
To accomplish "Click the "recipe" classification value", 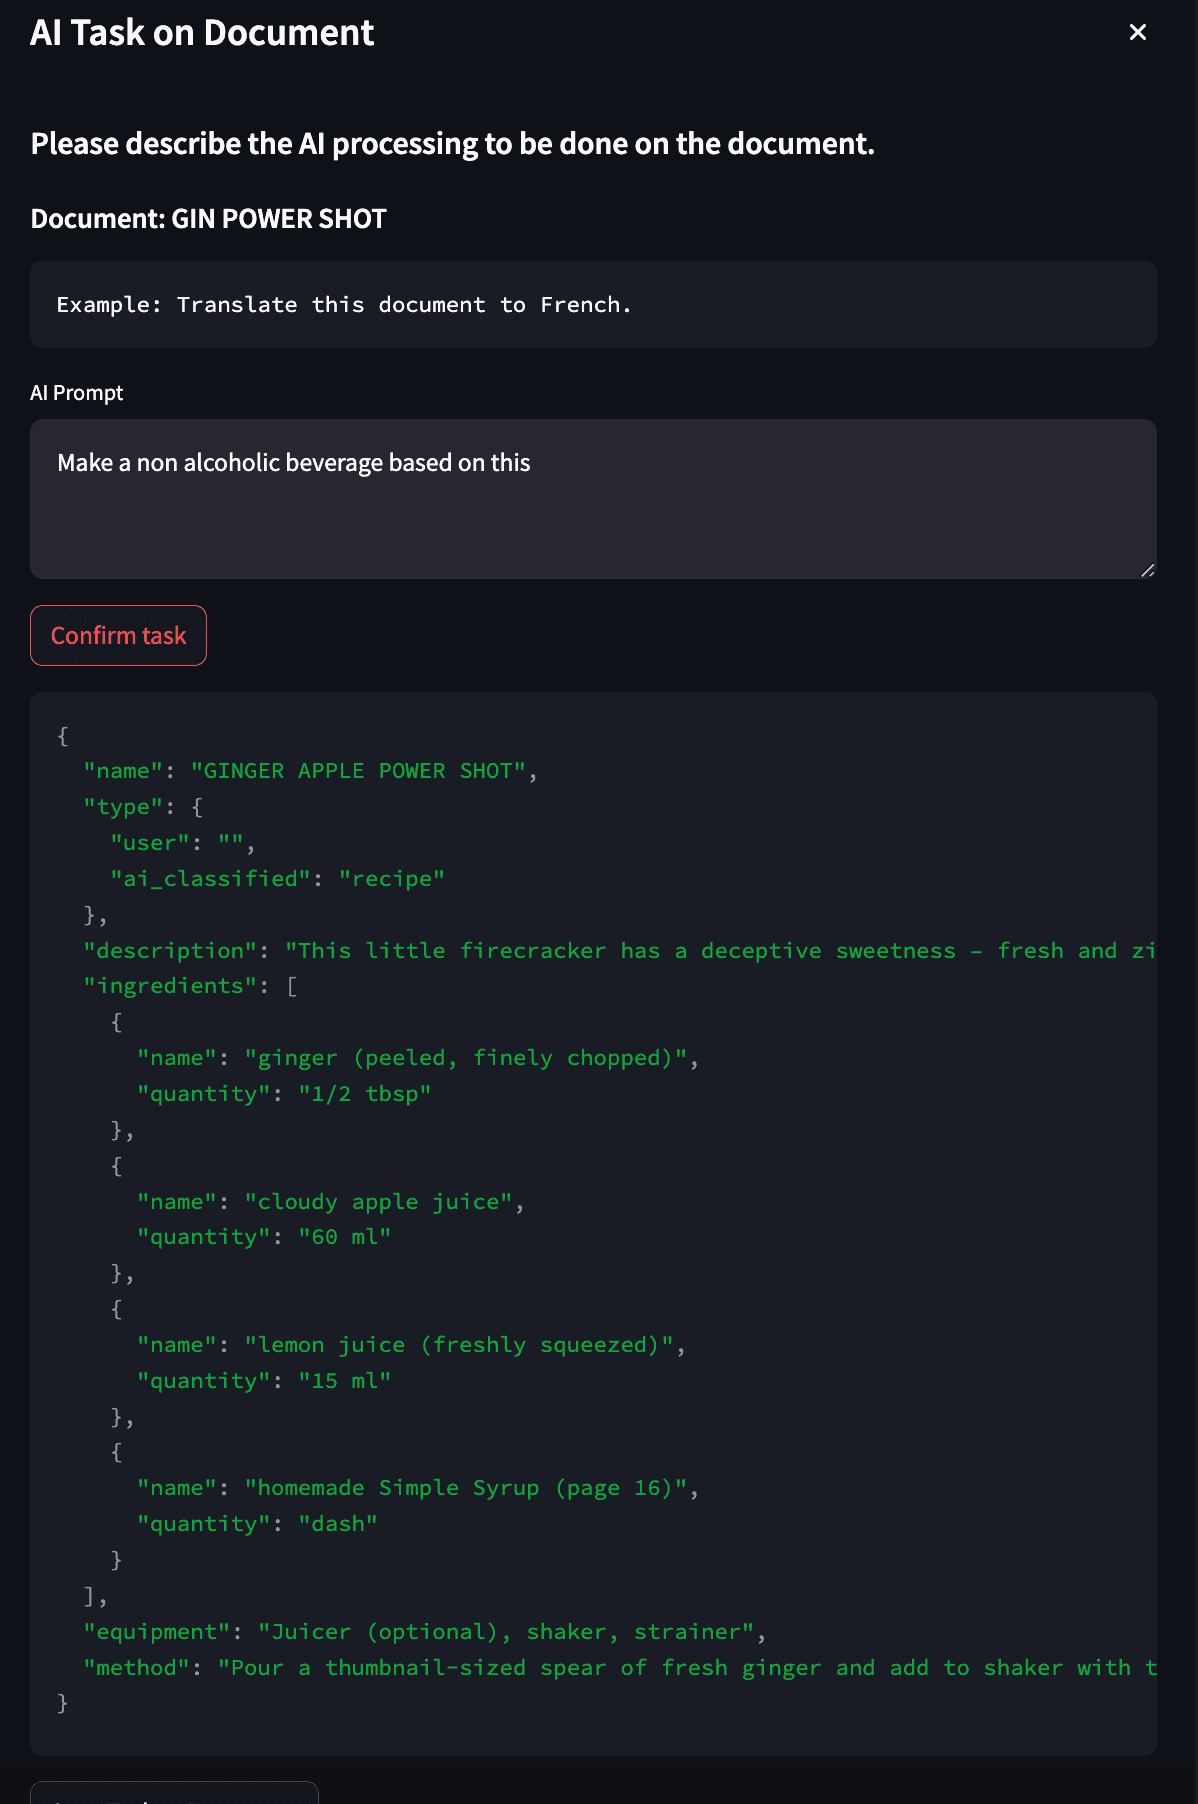I will tap(391, 879).
